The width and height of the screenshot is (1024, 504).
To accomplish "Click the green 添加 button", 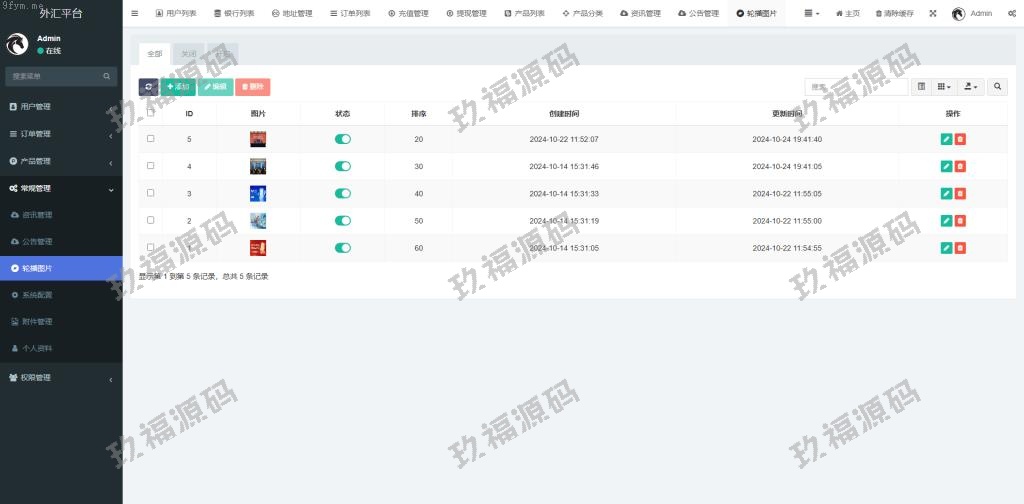I will pyautogui.click(x=177, y=87).
